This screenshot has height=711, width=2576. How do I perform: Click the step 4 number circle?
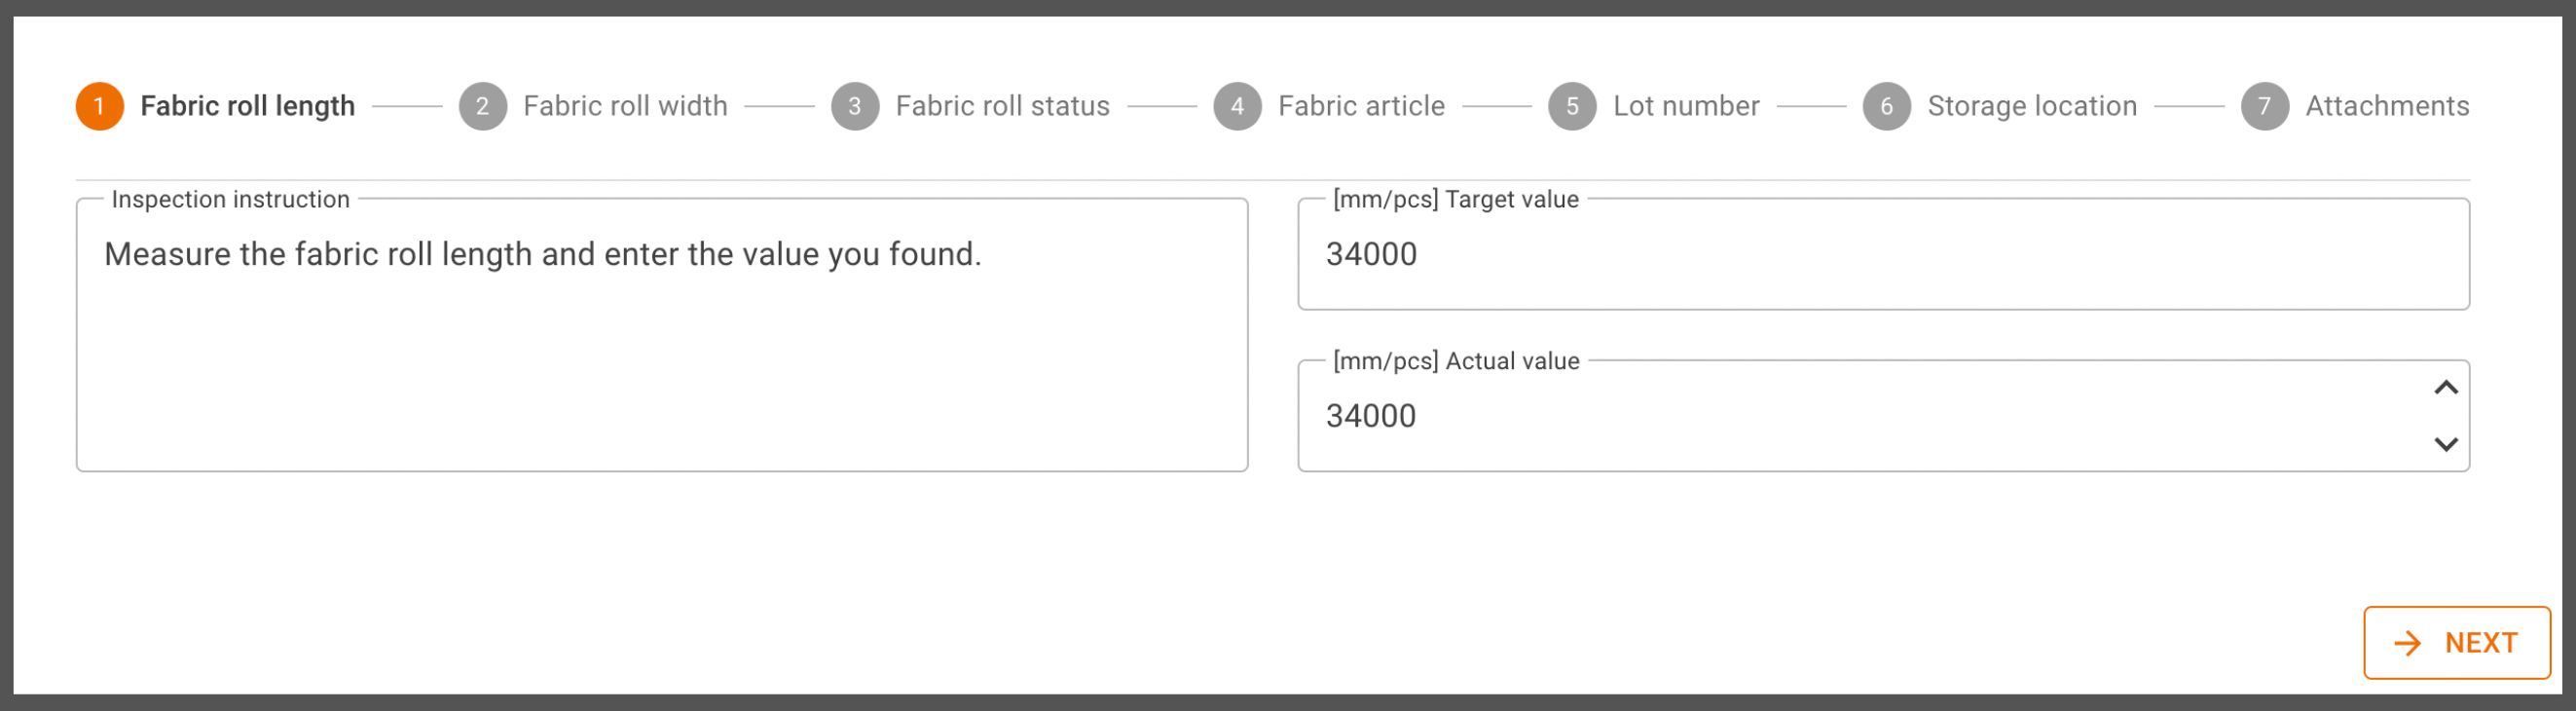(1237, 106)
